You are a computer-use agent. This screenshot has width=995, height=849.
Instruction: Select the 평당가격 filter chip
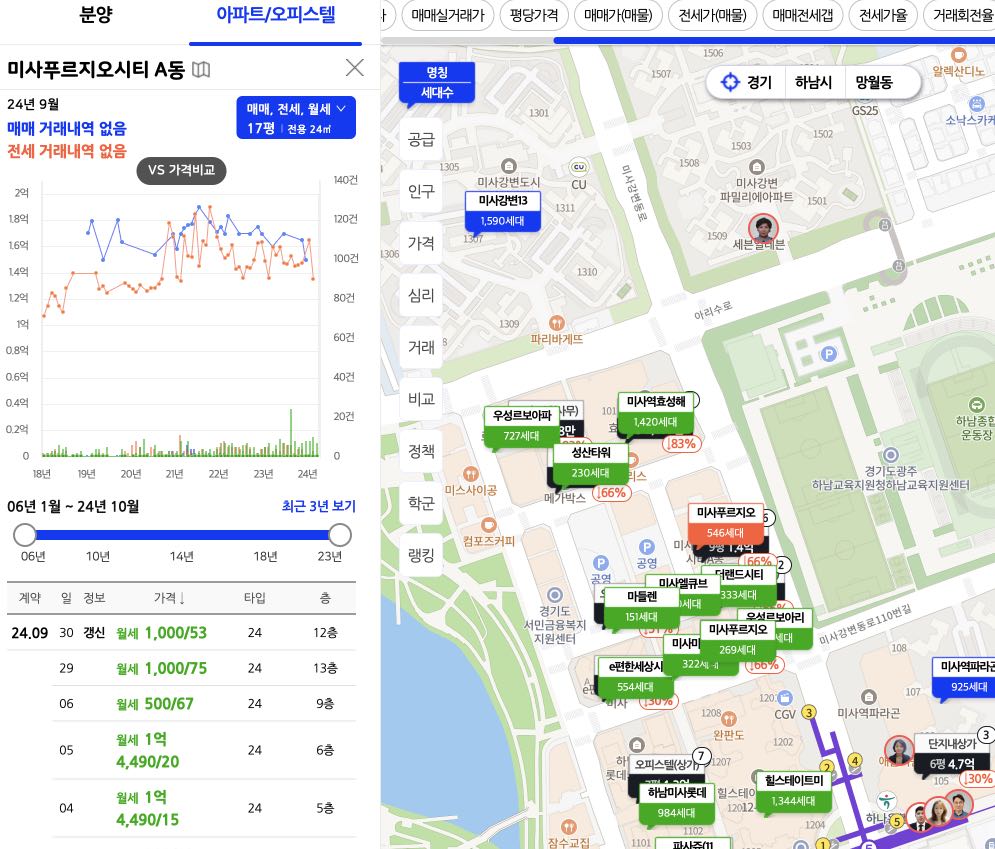[x=534, y=15]
